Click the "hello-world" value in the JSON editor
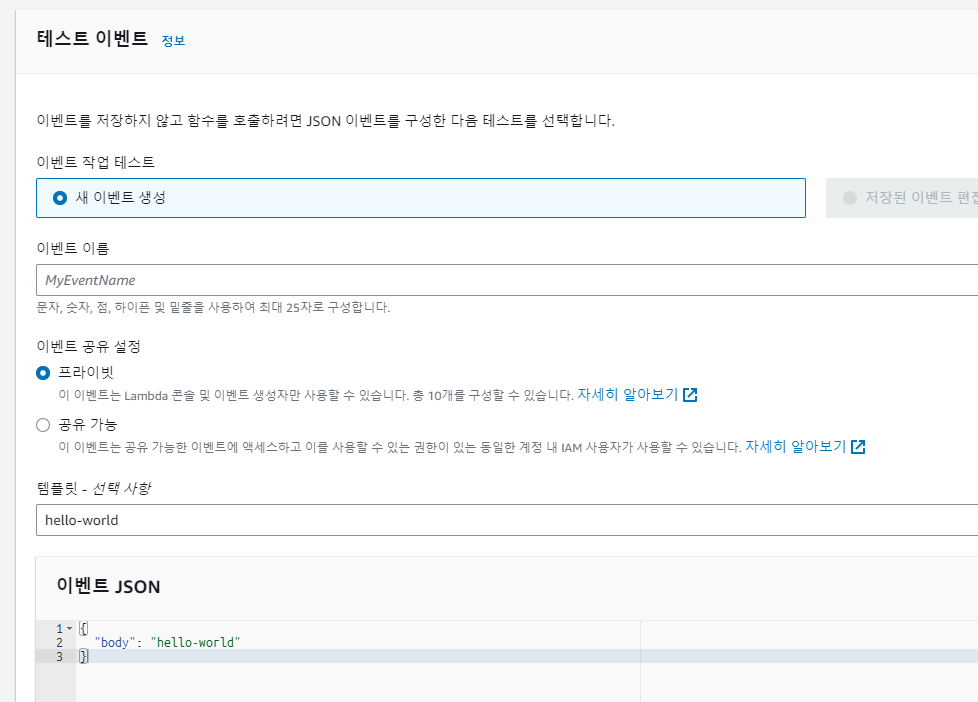 coord(195,642)
